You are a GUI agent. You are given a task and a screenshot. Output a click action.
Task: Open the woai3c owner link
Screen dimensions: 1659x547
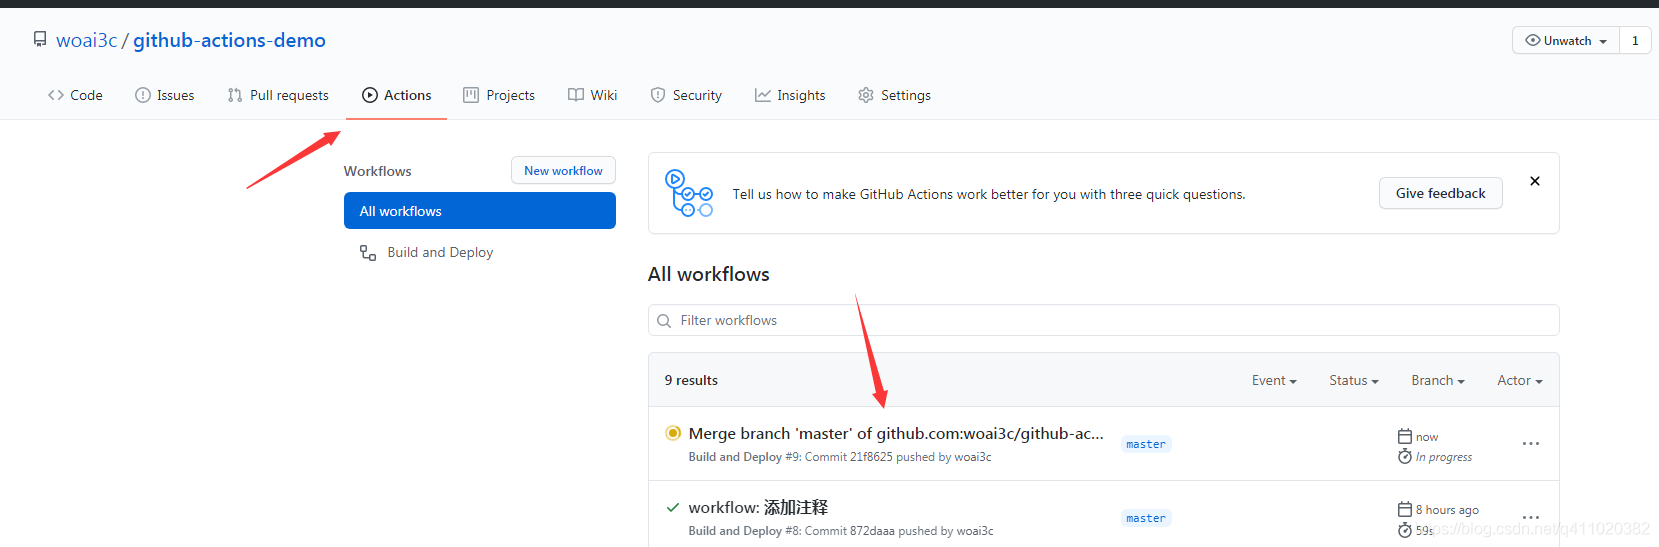pyautogui.click(x=87, y=40)
